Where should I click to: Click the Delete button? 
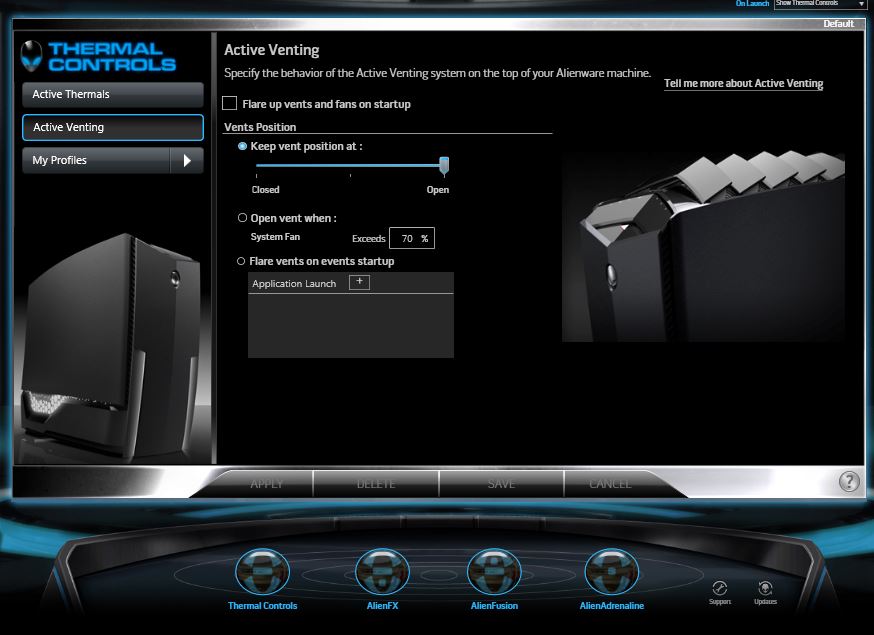[x=376, y=484]
